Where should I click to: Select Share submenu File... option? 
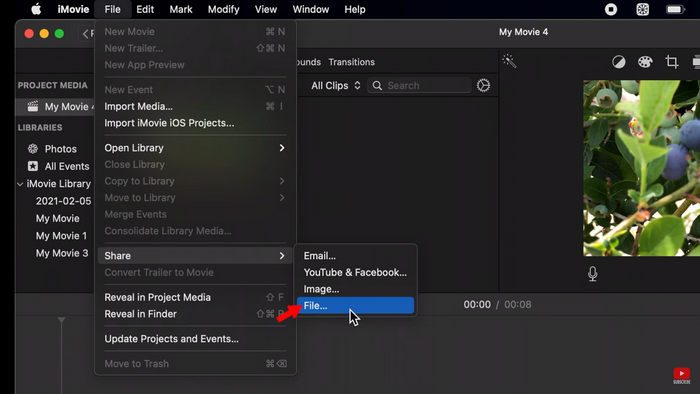tap(356, 306)
